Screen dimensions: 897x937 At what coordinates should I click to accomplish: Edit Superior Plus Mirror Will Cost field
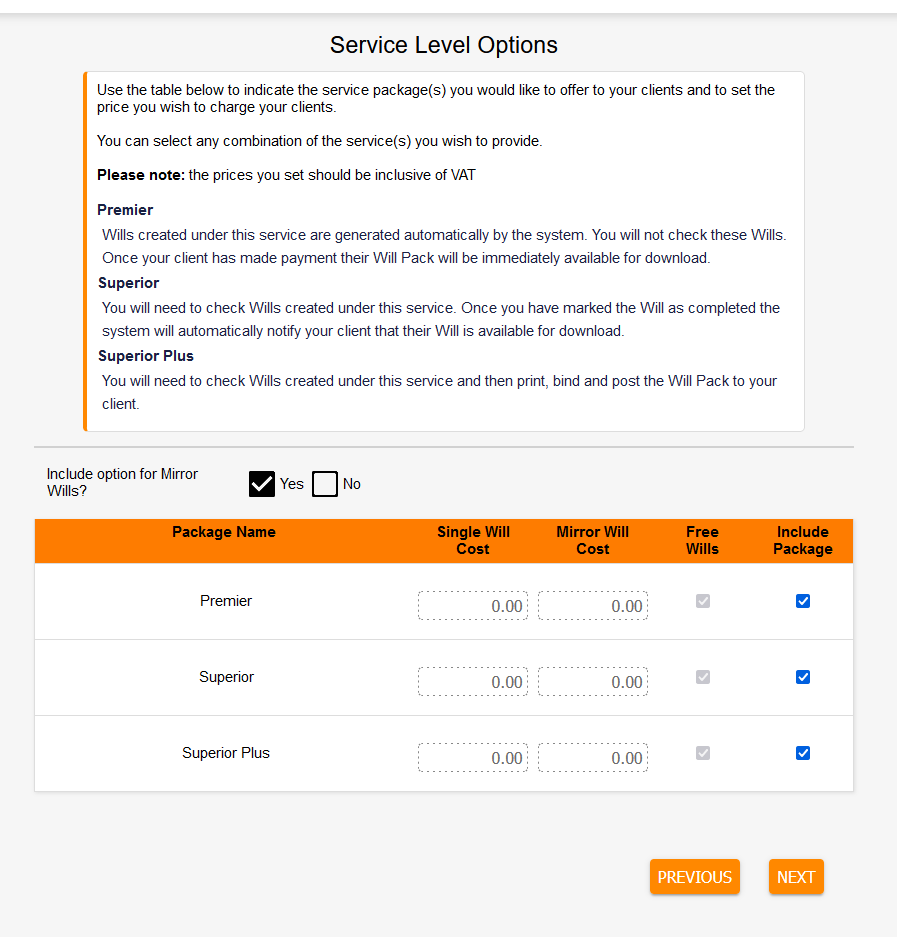pyautogui.click(x=593, y=758)
